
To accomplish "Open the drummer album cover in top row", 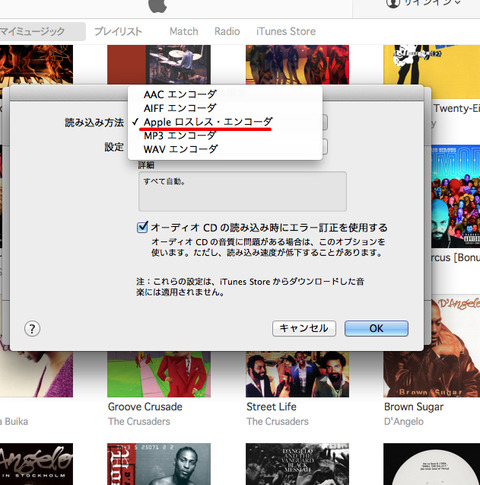I will click(x=159, y=65).
